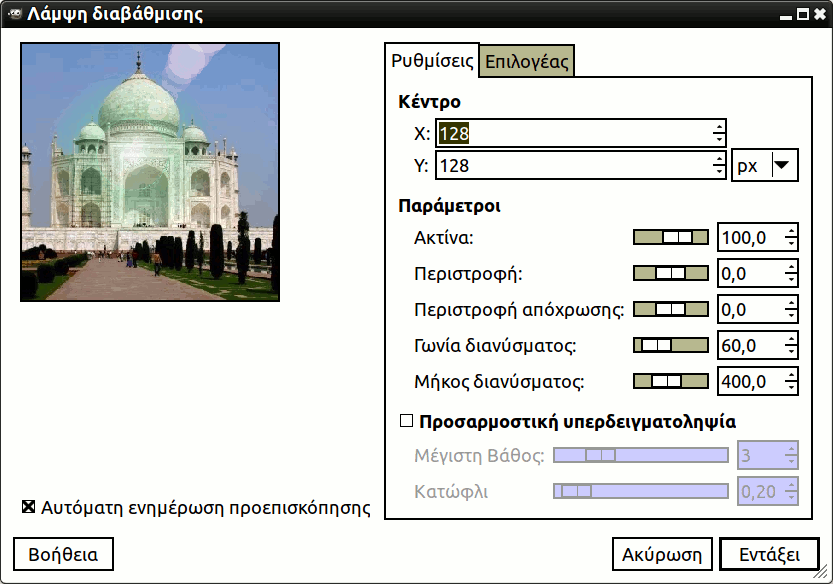Decrease the Περιστροφή value with down arrow
The width and height of the screenshot is (833, 584).
(791, 279)
